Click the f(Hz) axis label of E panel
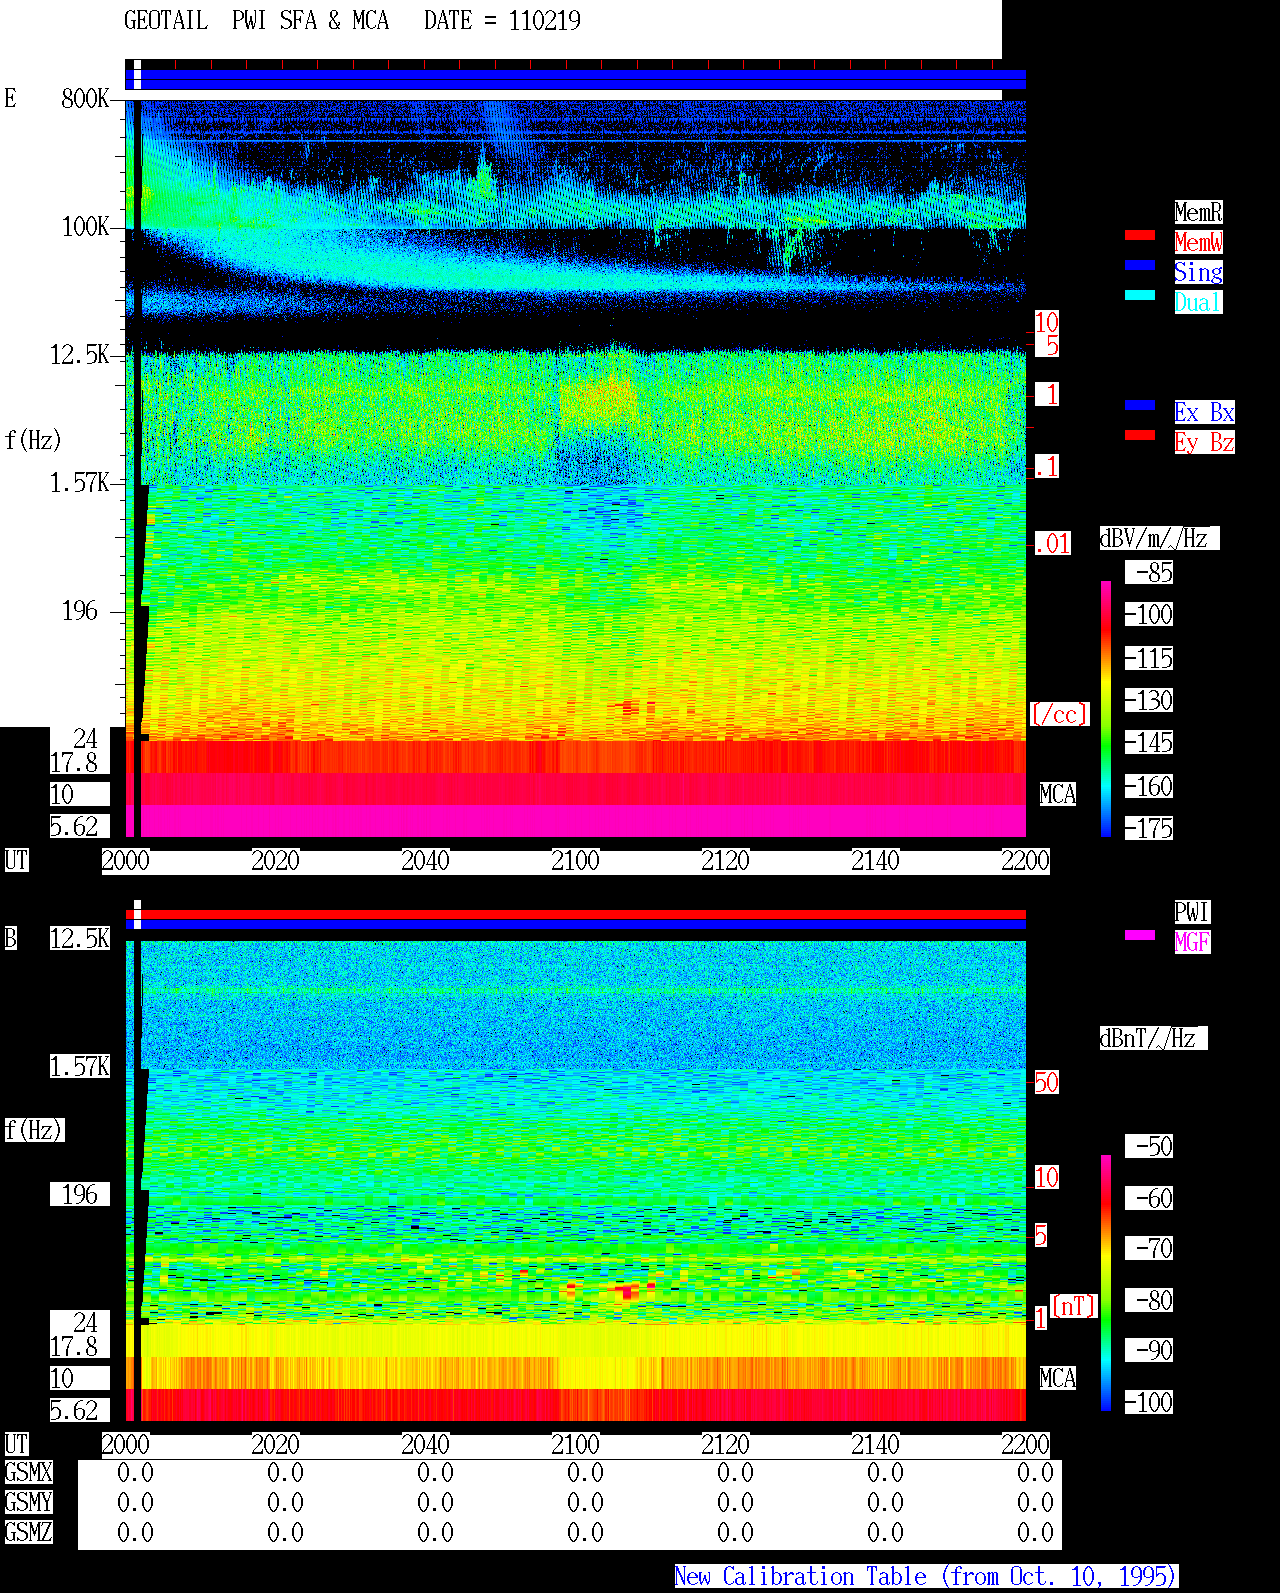Viewport: 1280px width, 1593px height. click(x=33, y=440)
